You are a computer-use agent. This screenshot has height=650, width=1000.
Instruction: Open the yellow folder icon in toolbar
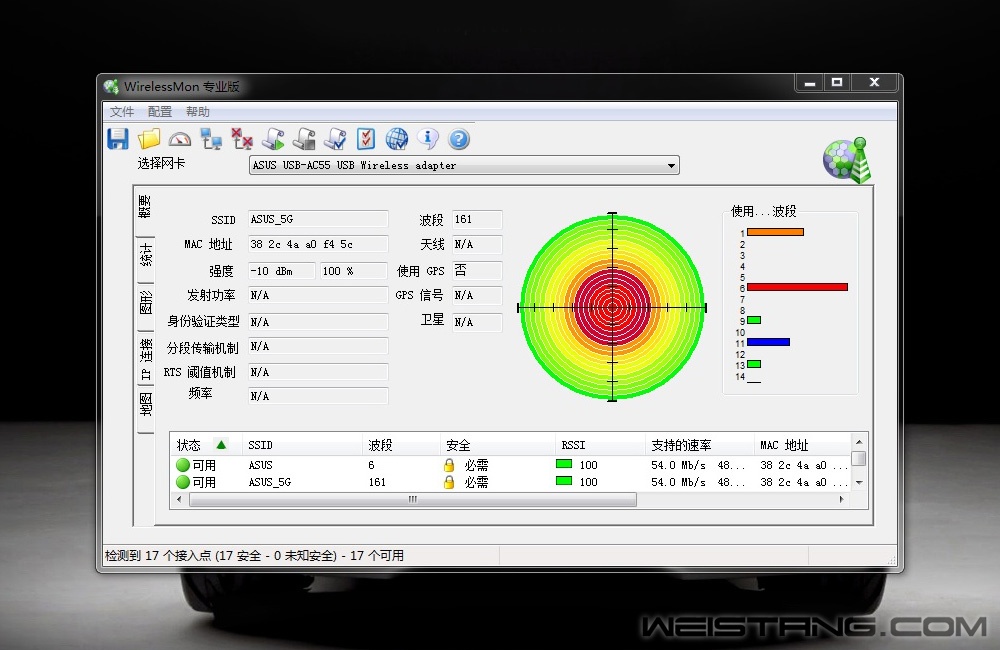149,138
